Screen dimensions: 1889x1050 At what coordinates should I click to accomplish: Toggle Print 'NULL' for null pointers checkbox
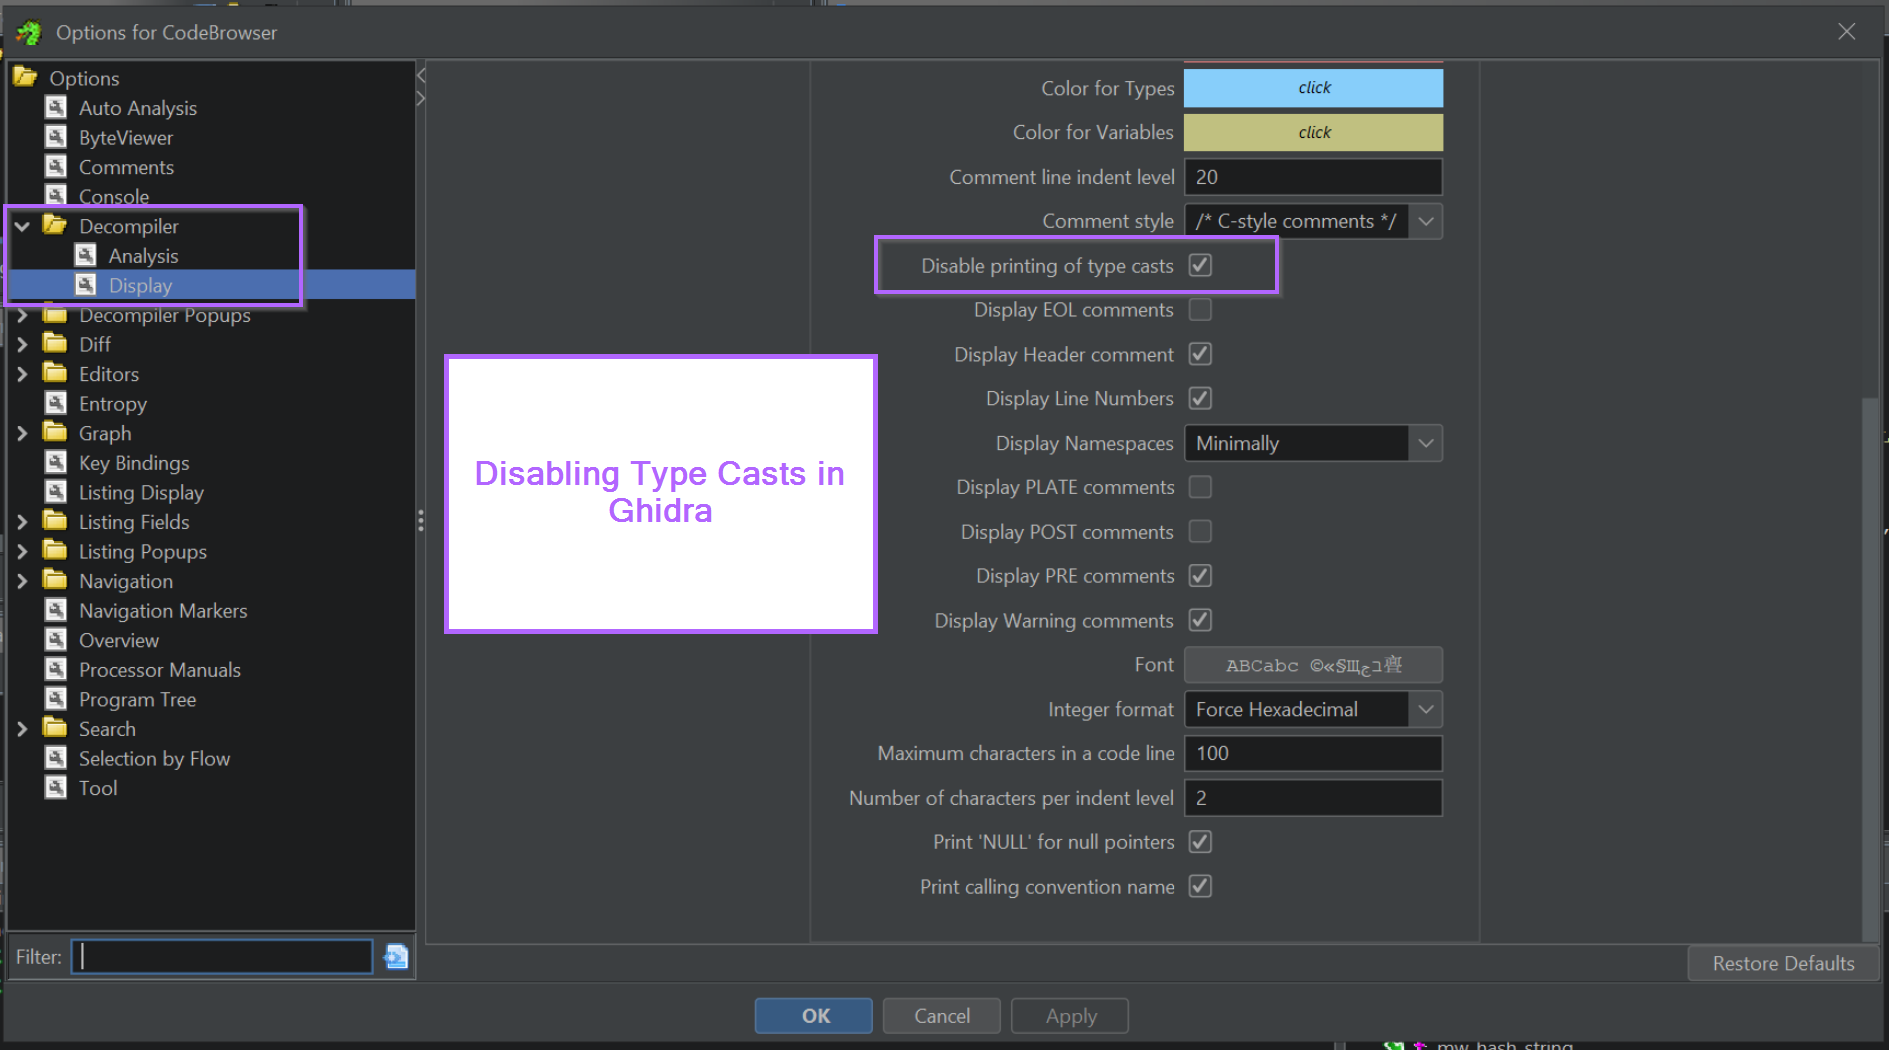pos(1200,842)
